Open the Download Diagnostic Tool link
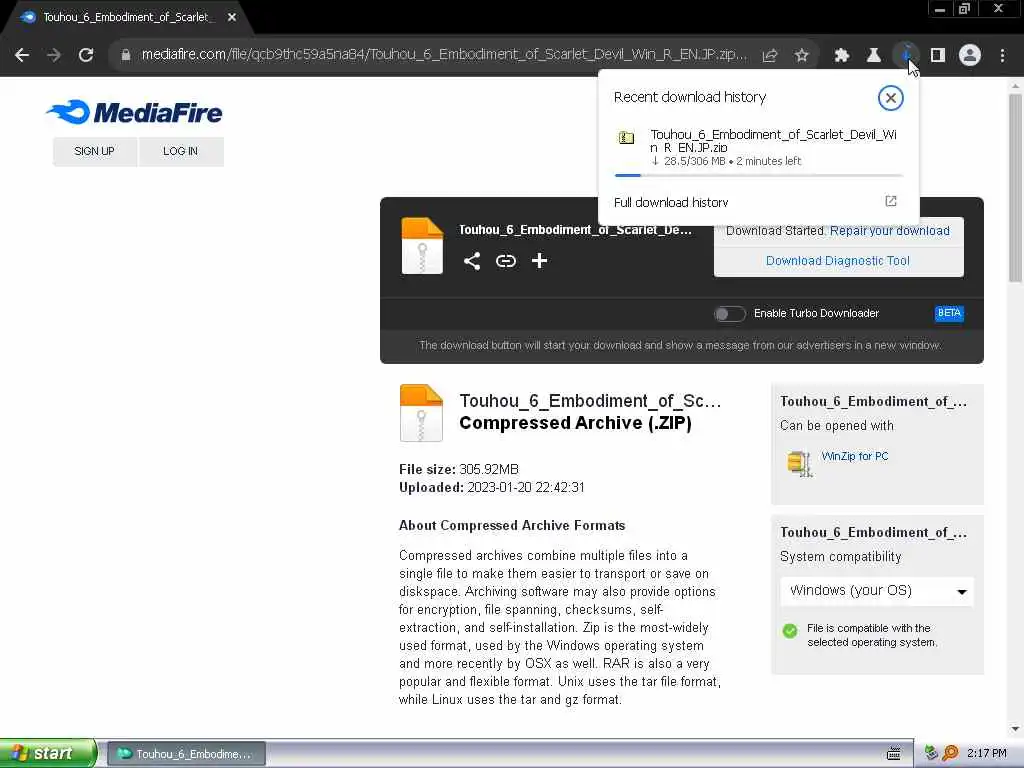The height and width of the screenshot is (768, 1024). [838, 261]
